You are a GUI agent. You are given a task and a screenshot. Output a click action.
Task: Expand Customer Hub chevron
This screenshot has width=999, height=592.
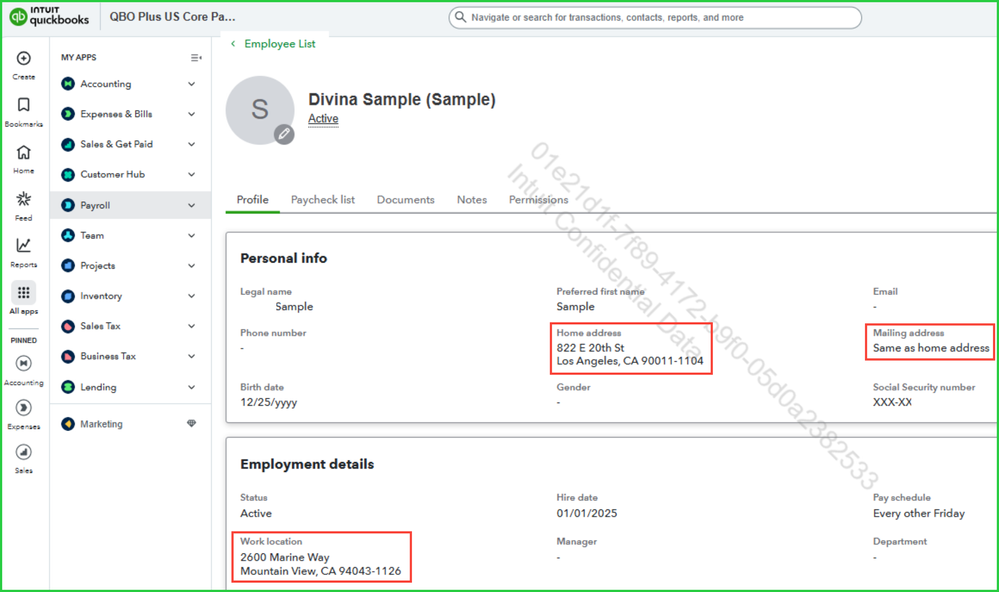pyautogui.click(x=191, y=175)
